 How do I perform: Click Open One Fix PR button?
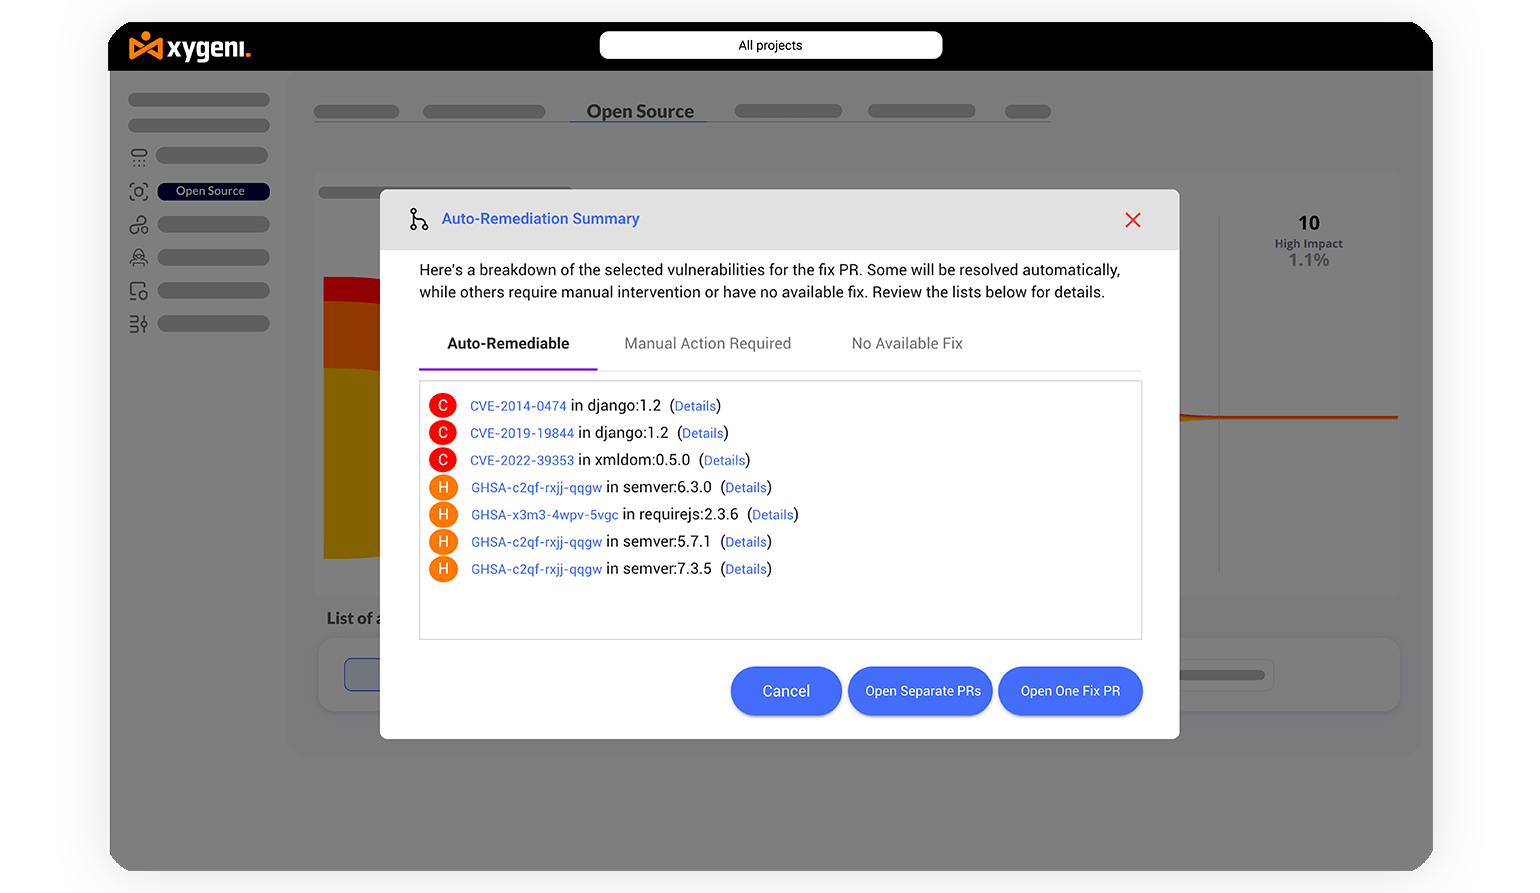1070,691
